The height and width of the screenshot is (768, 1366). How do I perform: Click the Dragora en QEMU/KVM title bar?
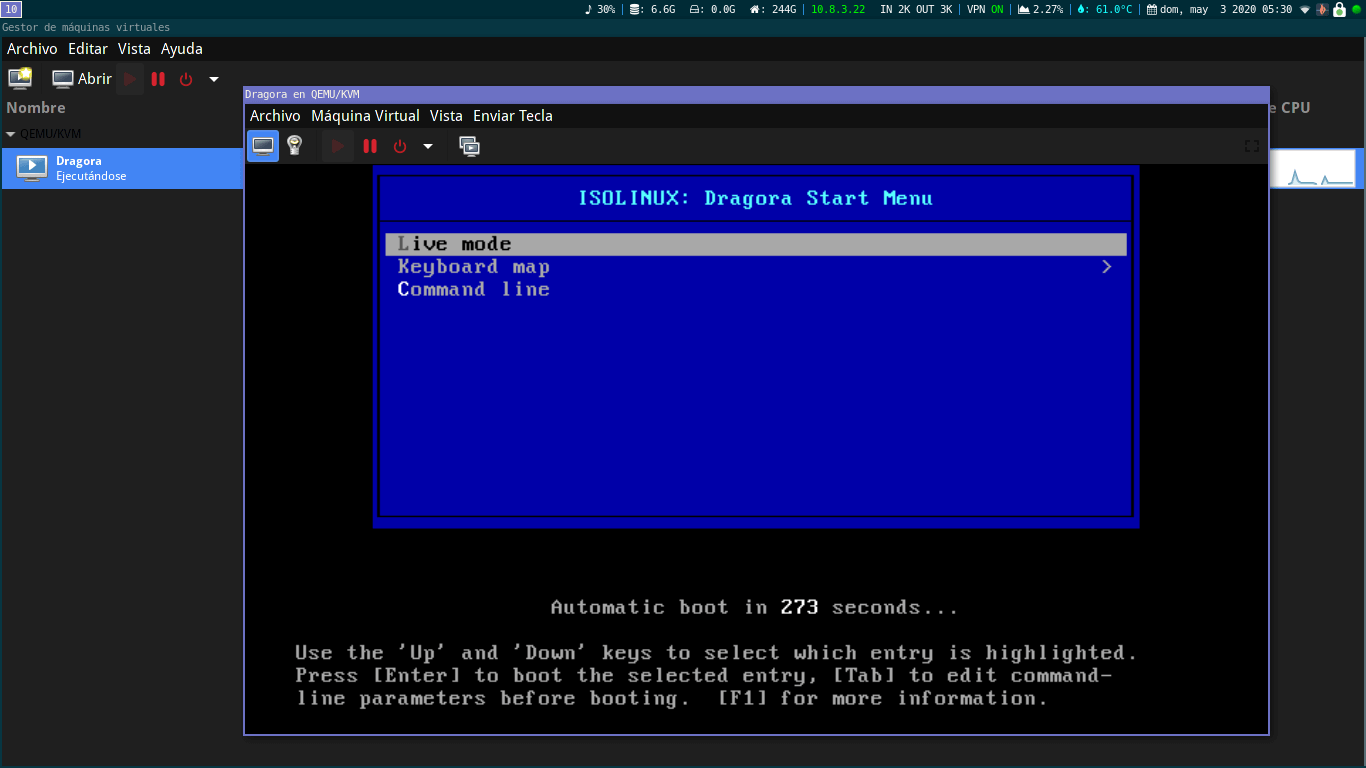click(756, 94)
